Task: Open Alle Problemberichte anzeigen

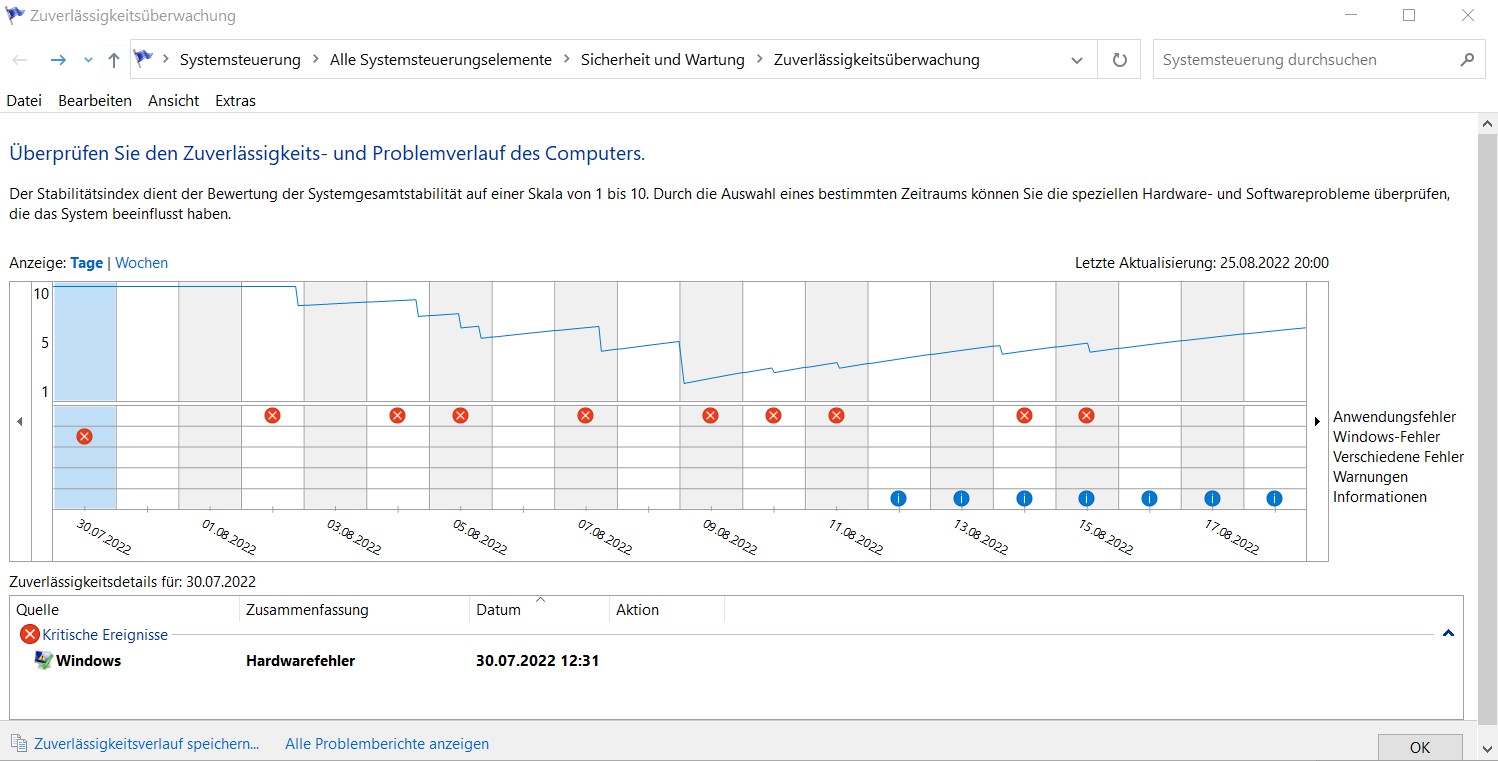Action: 387,744
